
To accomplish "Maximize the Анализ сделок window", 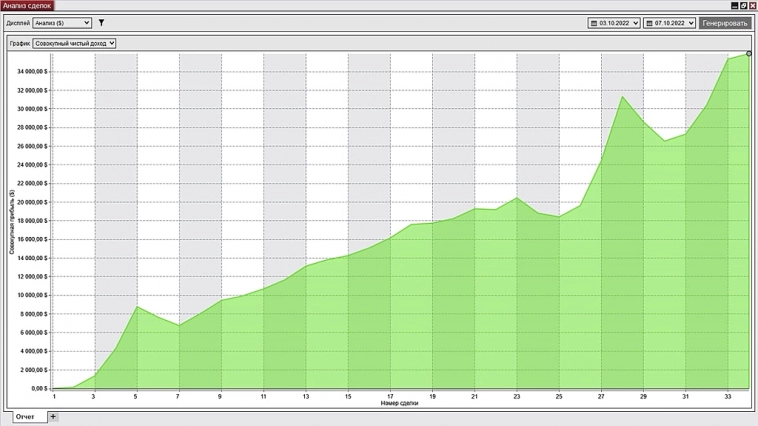I will coord(742,5).
